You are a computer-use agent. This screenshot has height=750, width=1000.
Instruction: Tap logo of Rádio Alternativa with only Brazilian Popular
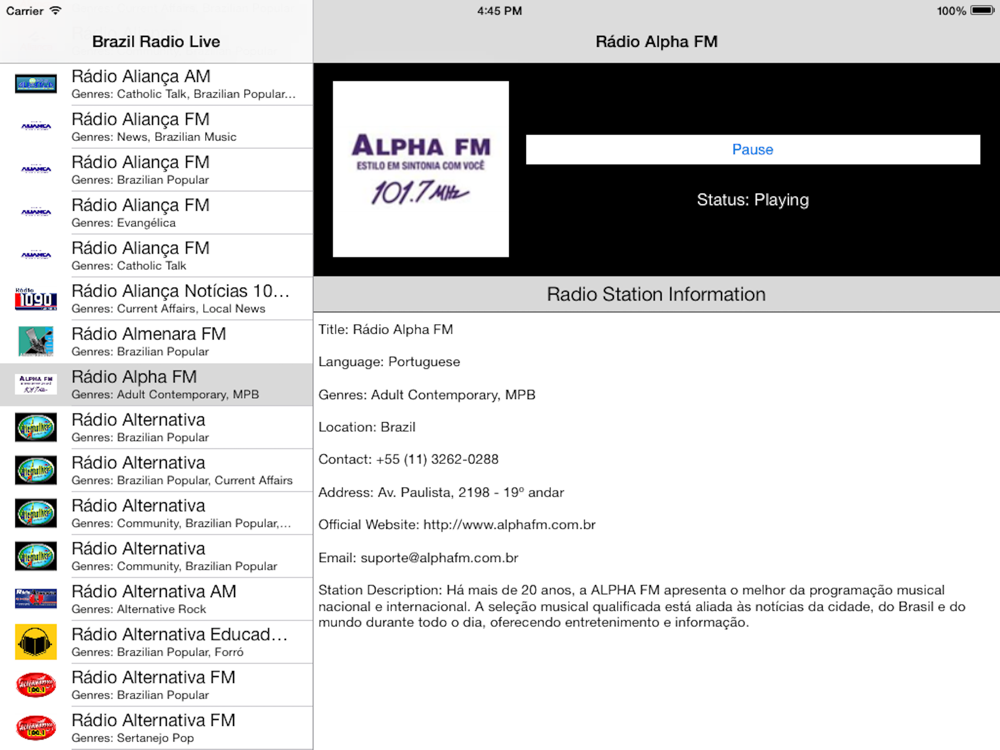[36, 427]
